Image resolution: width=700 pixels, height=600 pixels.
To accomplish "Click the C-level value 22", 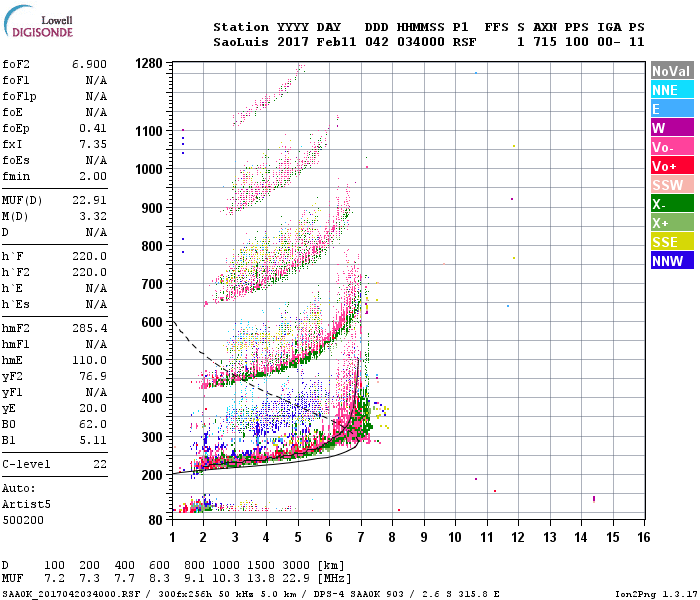I will (100, 464).
